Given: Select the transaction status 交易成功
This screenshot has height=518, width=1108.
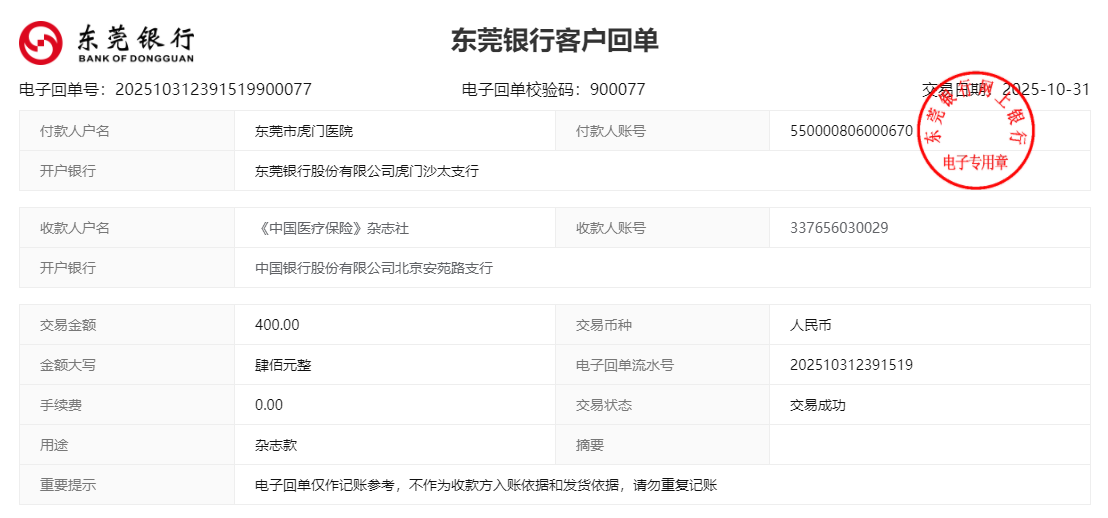Looking at the screenshot, I should (817, 405).
